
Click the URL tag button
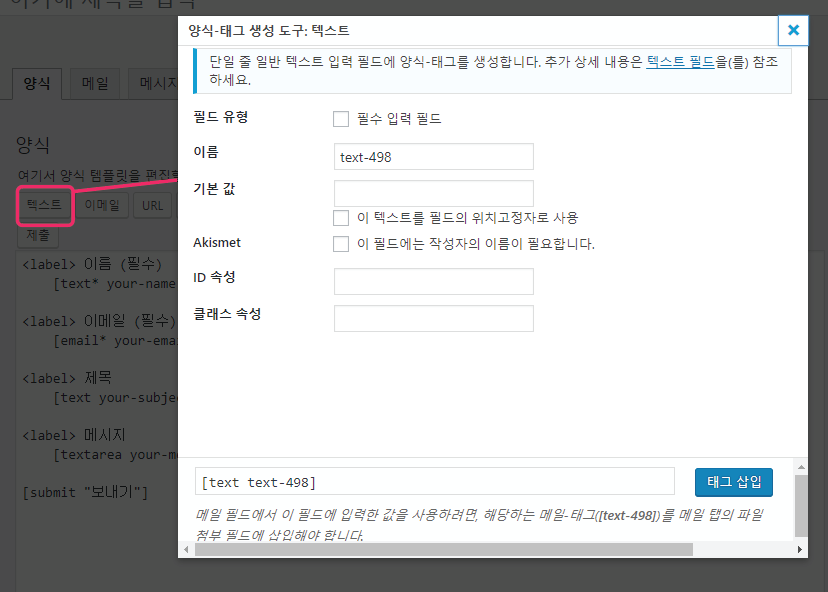(153, 205)
